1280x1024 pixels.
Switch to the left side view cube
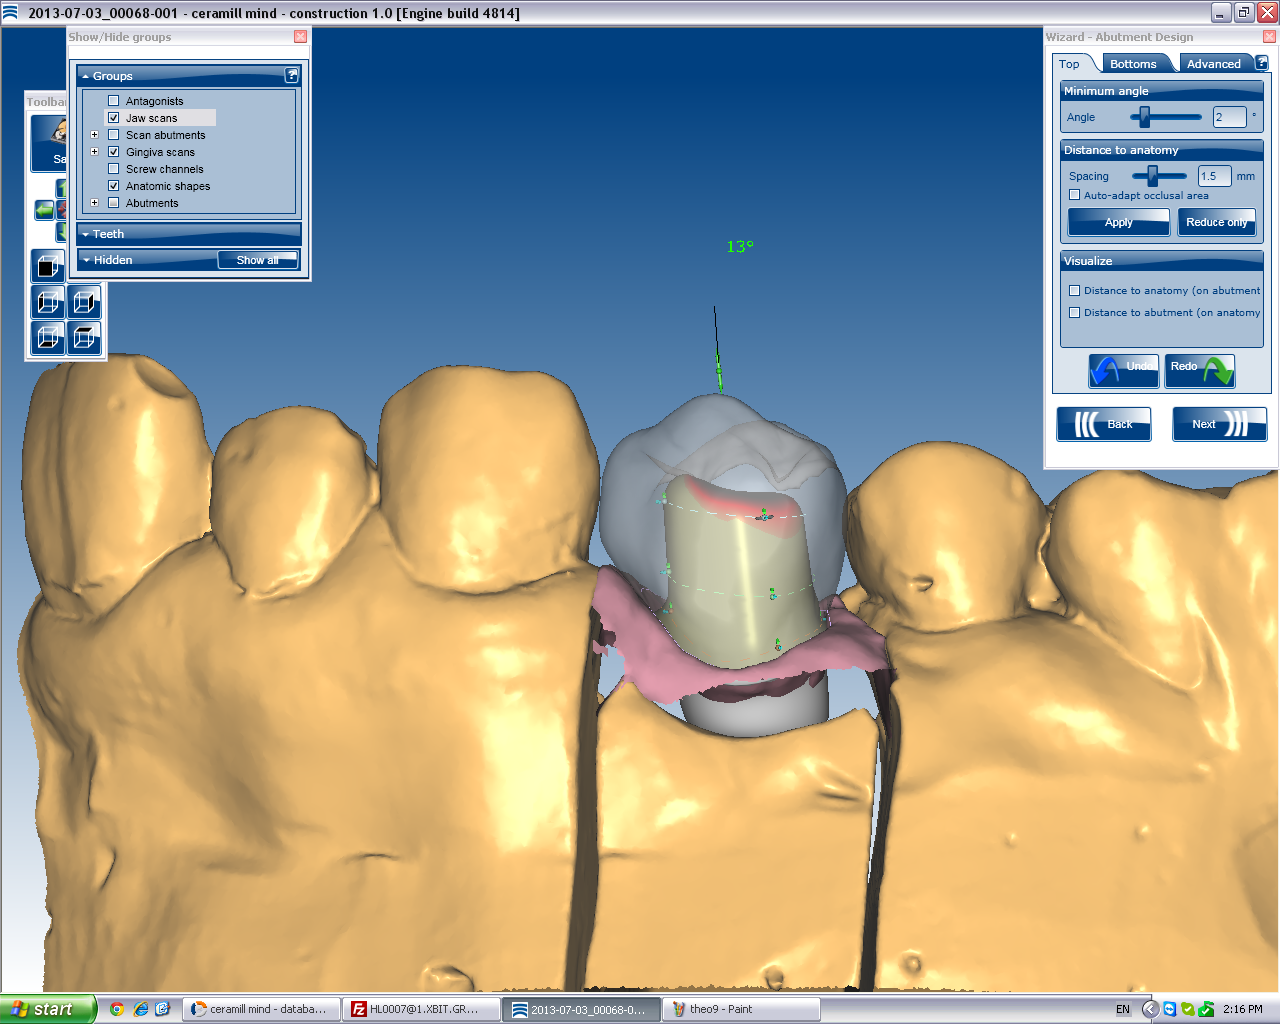tap(48, 302)
